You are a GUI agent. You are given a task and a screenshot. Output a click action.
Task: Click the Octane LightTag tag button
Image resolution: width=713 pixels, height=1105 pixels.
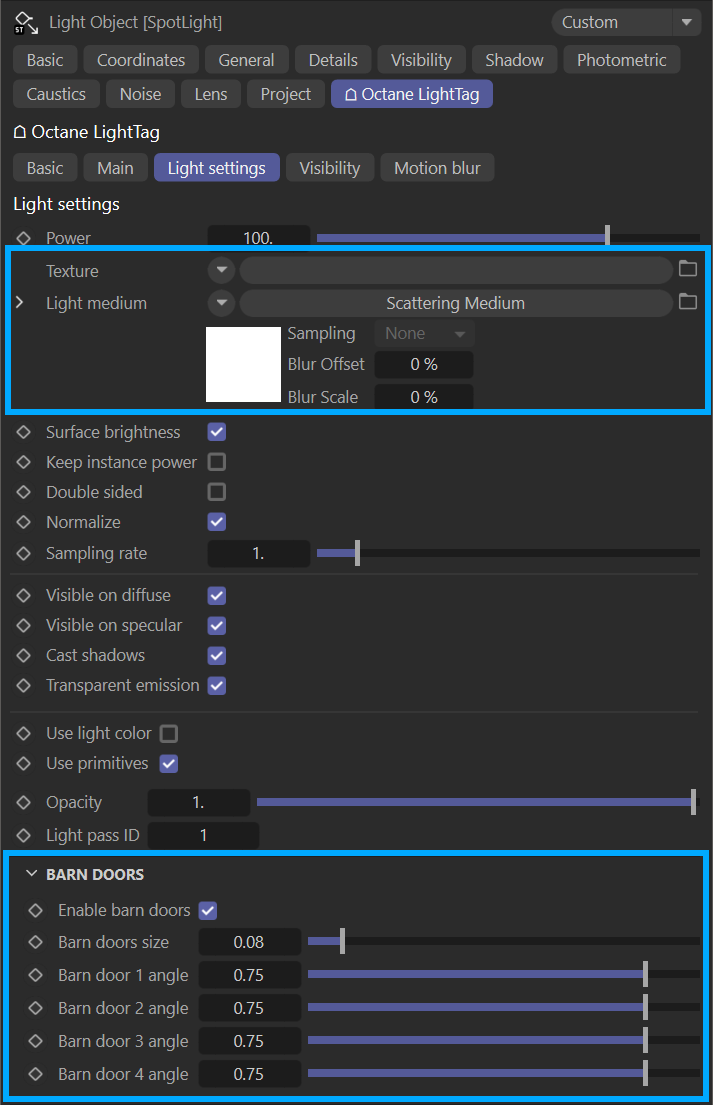411,94
